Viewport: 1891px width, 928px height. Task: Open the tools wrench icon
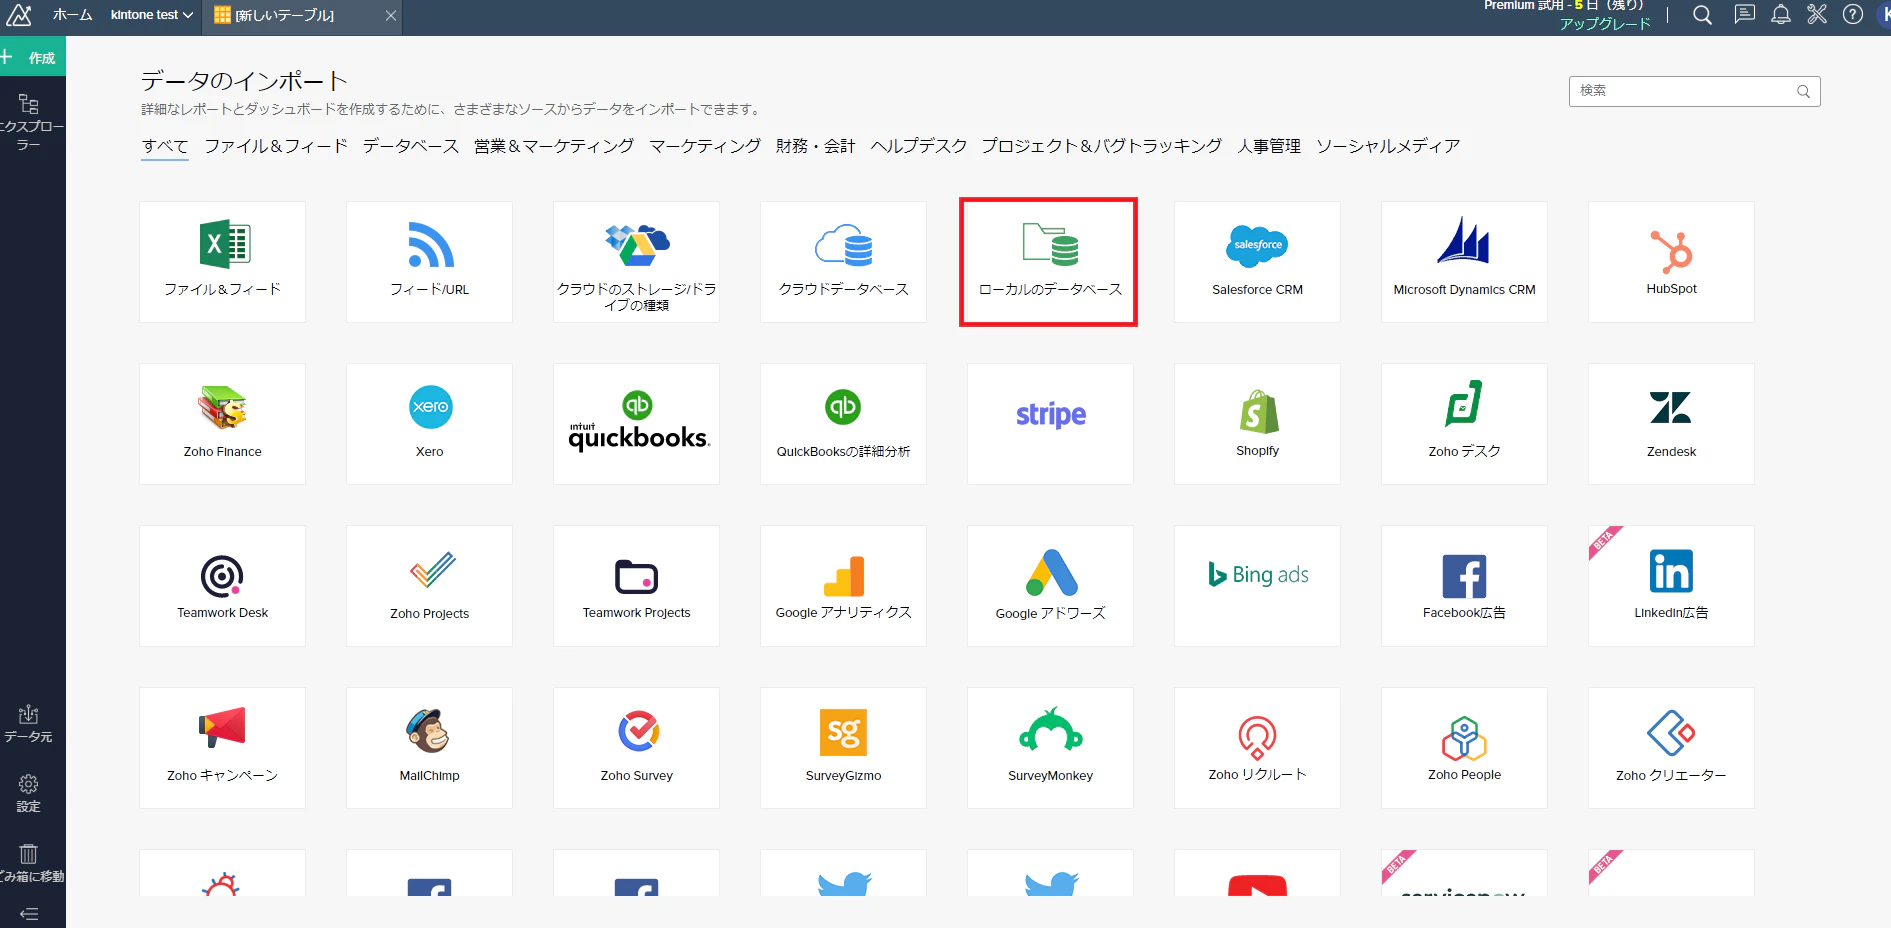tap(1817, 15)
